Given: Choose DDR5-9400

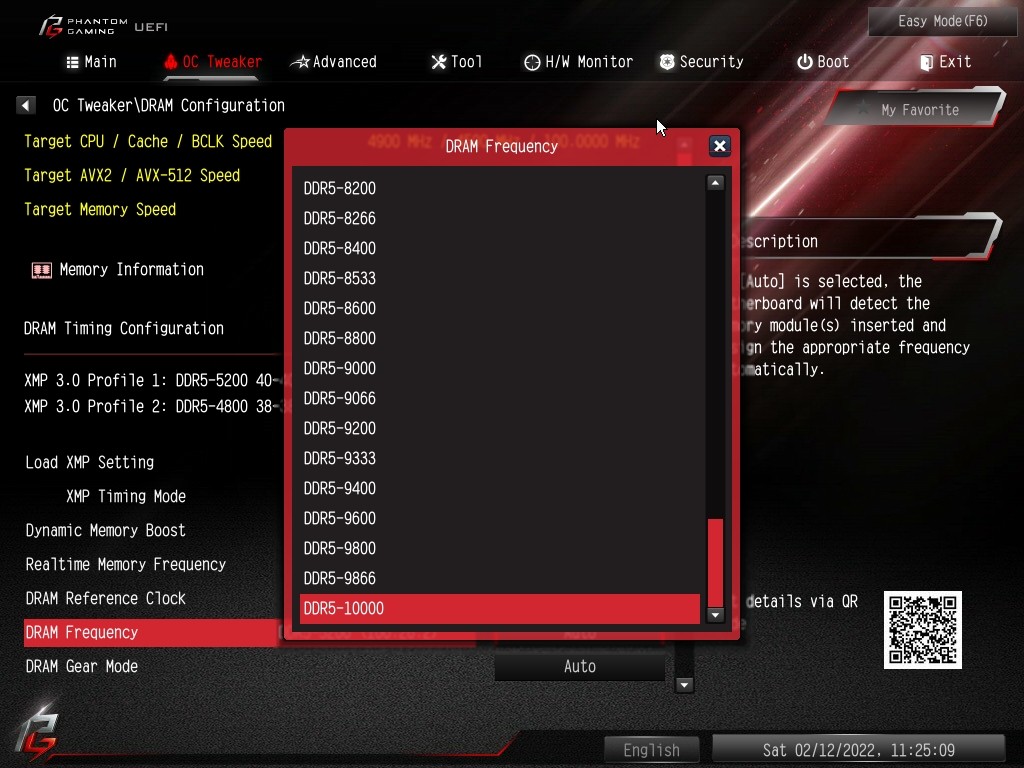Looking at the screenshot, I should tap(500, 488).
